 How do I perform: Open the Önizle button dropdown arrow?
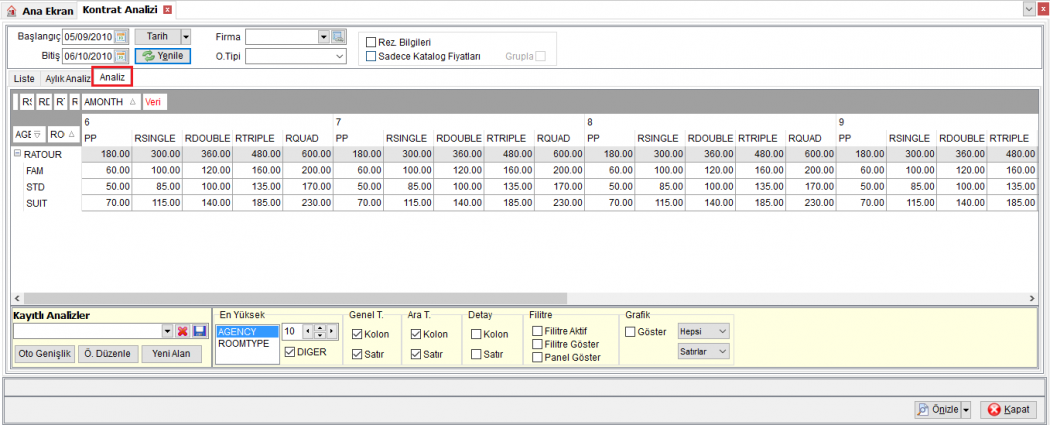tap(966, 410)
